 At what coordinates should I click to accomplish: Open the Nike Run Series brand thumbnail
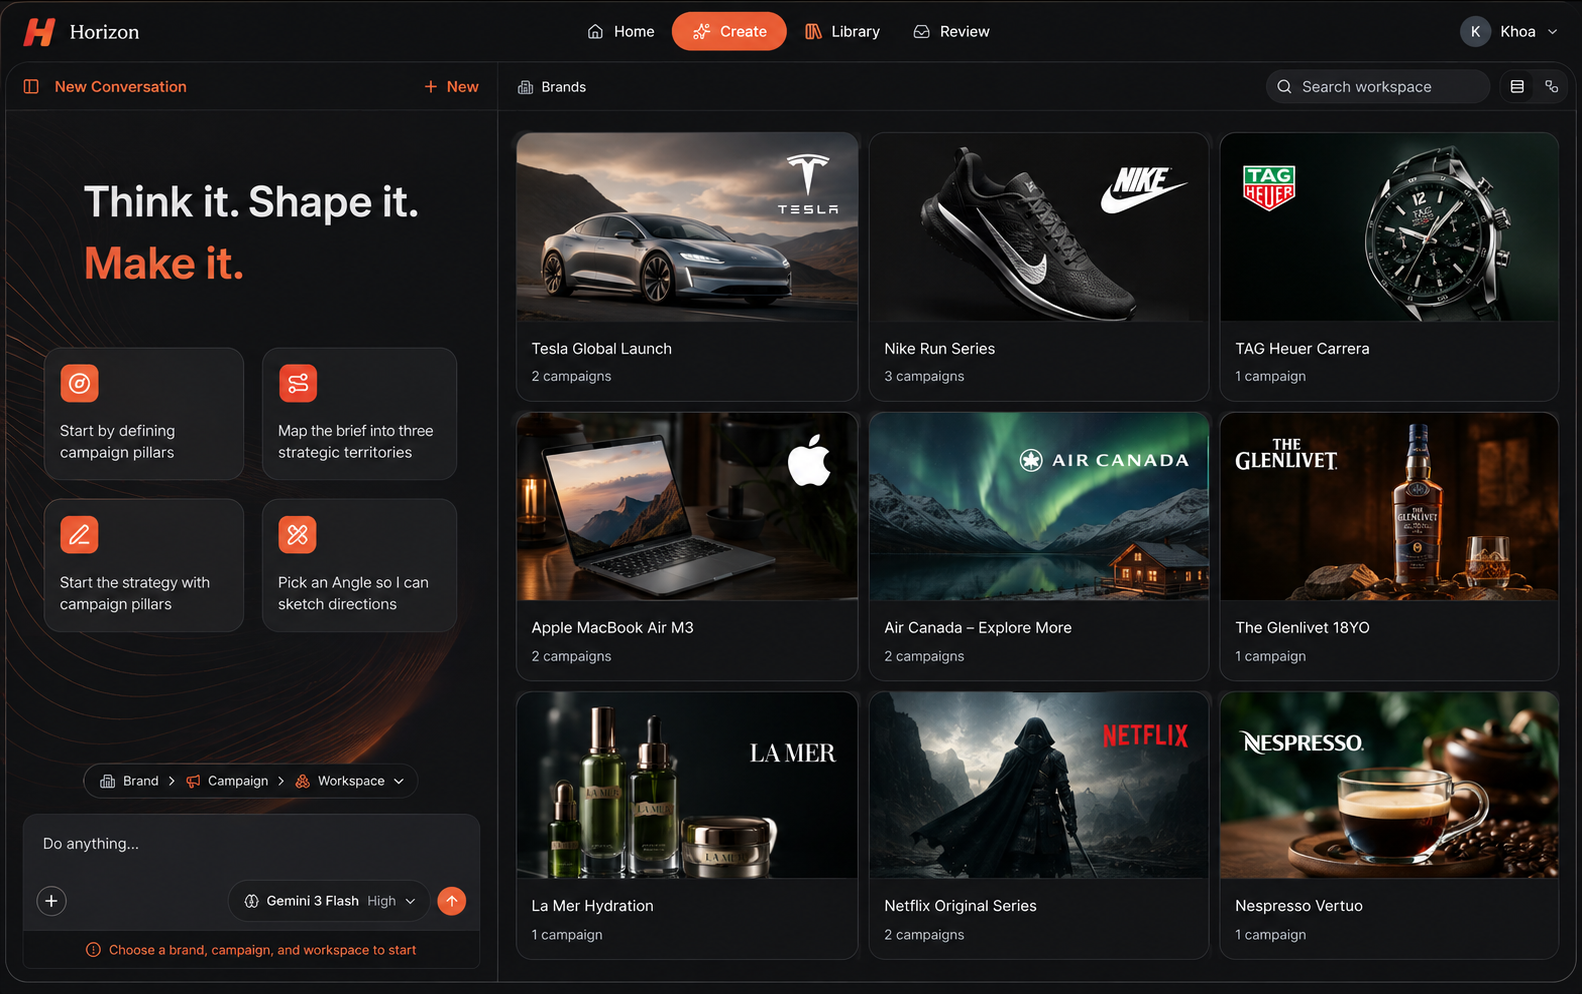[1039, 227]
